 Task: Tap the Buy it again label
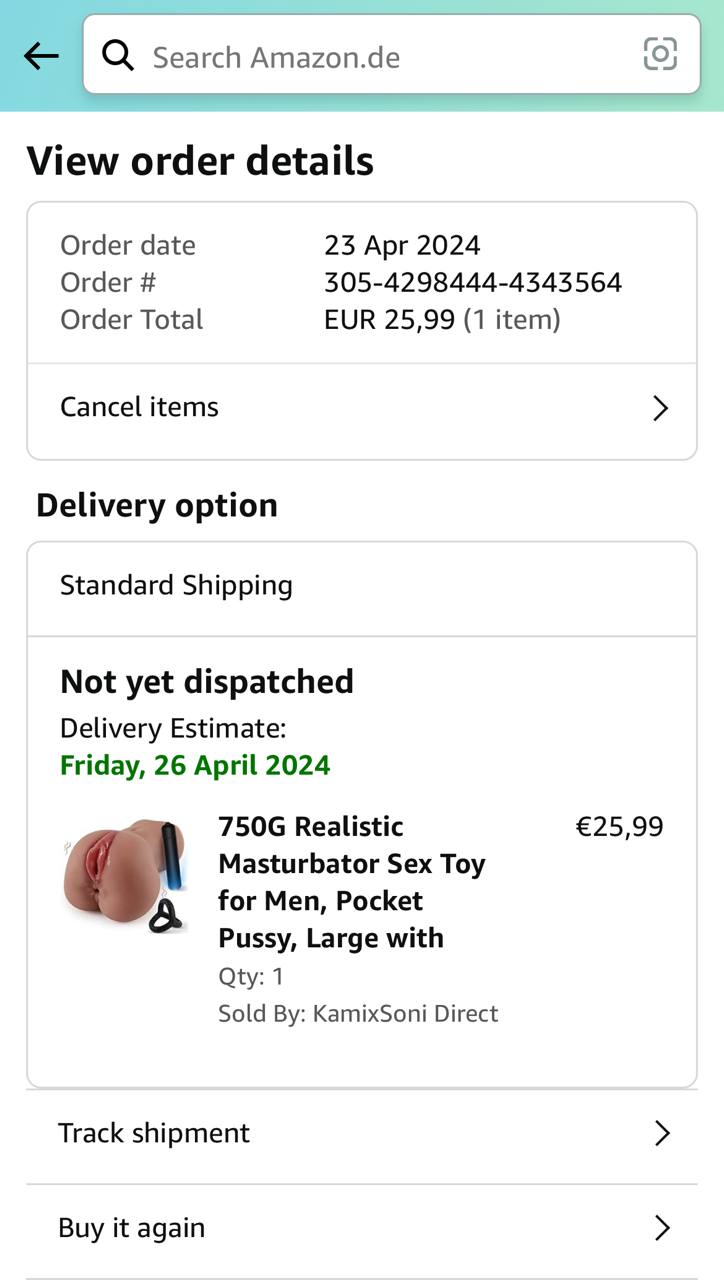click(132, 1228)
